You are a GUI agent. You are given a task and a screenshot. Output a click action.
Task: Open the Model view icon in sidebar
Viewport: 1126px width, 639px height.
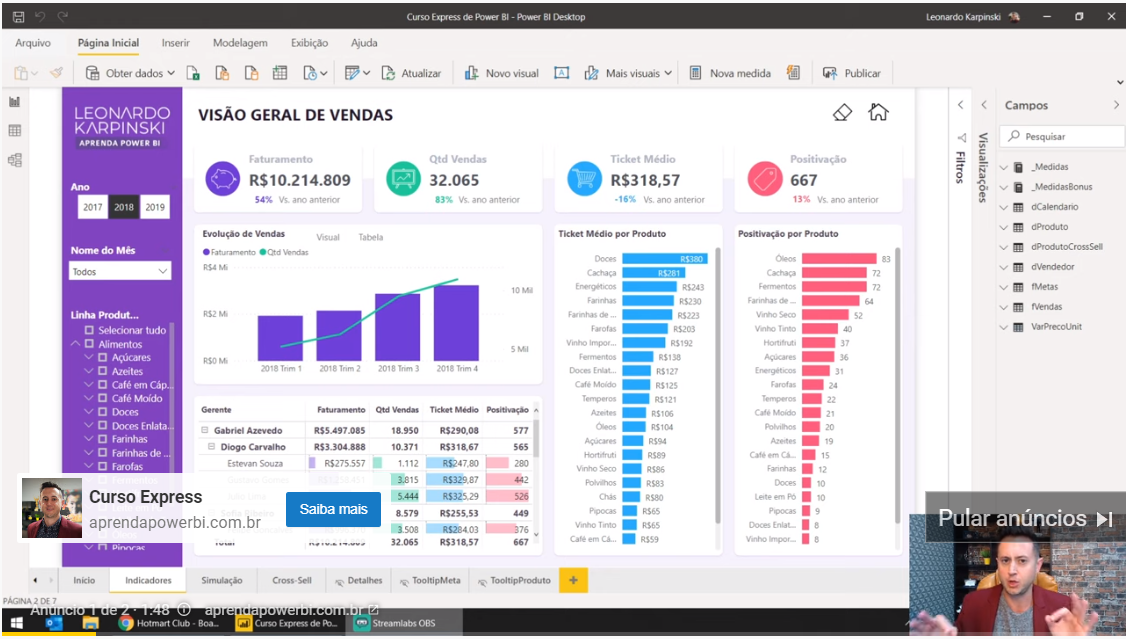pyautogui.click(x=14, y=160)
